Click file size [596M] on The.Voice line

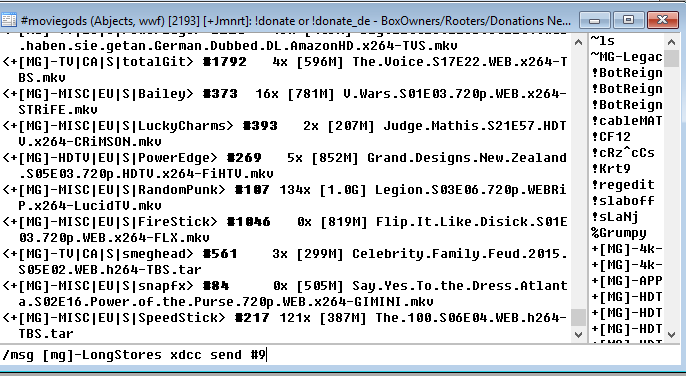coord(320,62)
